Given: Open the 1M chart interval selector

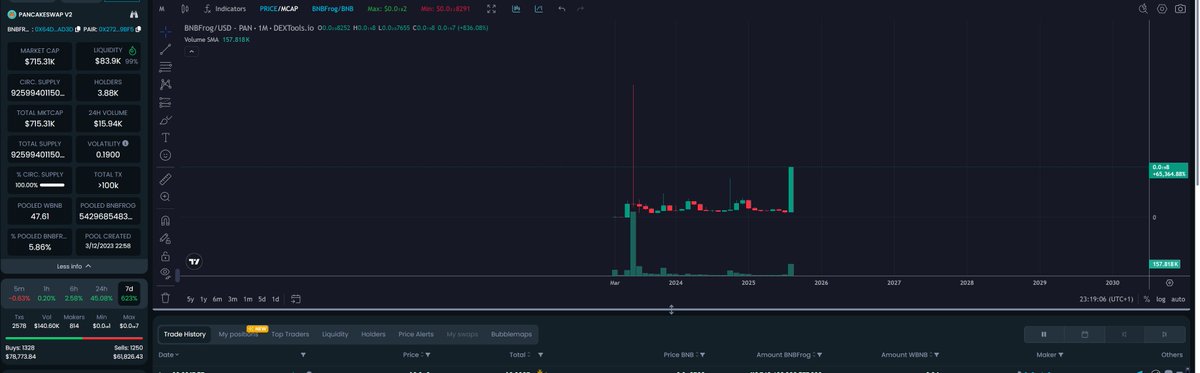Looking at the screenshot, I should (161, 8).
